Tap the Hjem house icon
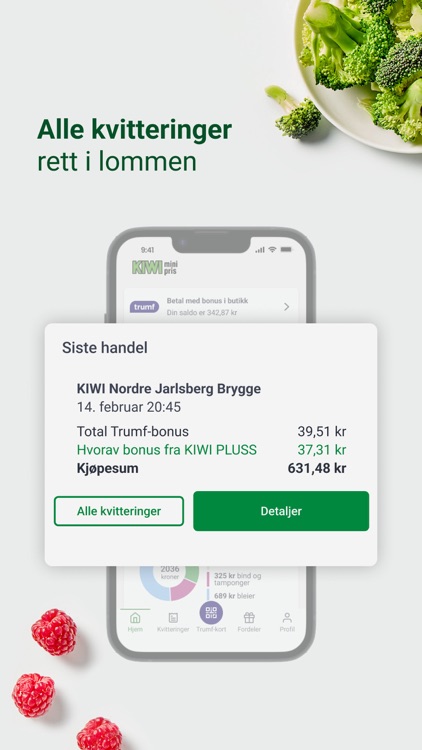The height and width of the screenshot is (750, 422). coord(135,618)
